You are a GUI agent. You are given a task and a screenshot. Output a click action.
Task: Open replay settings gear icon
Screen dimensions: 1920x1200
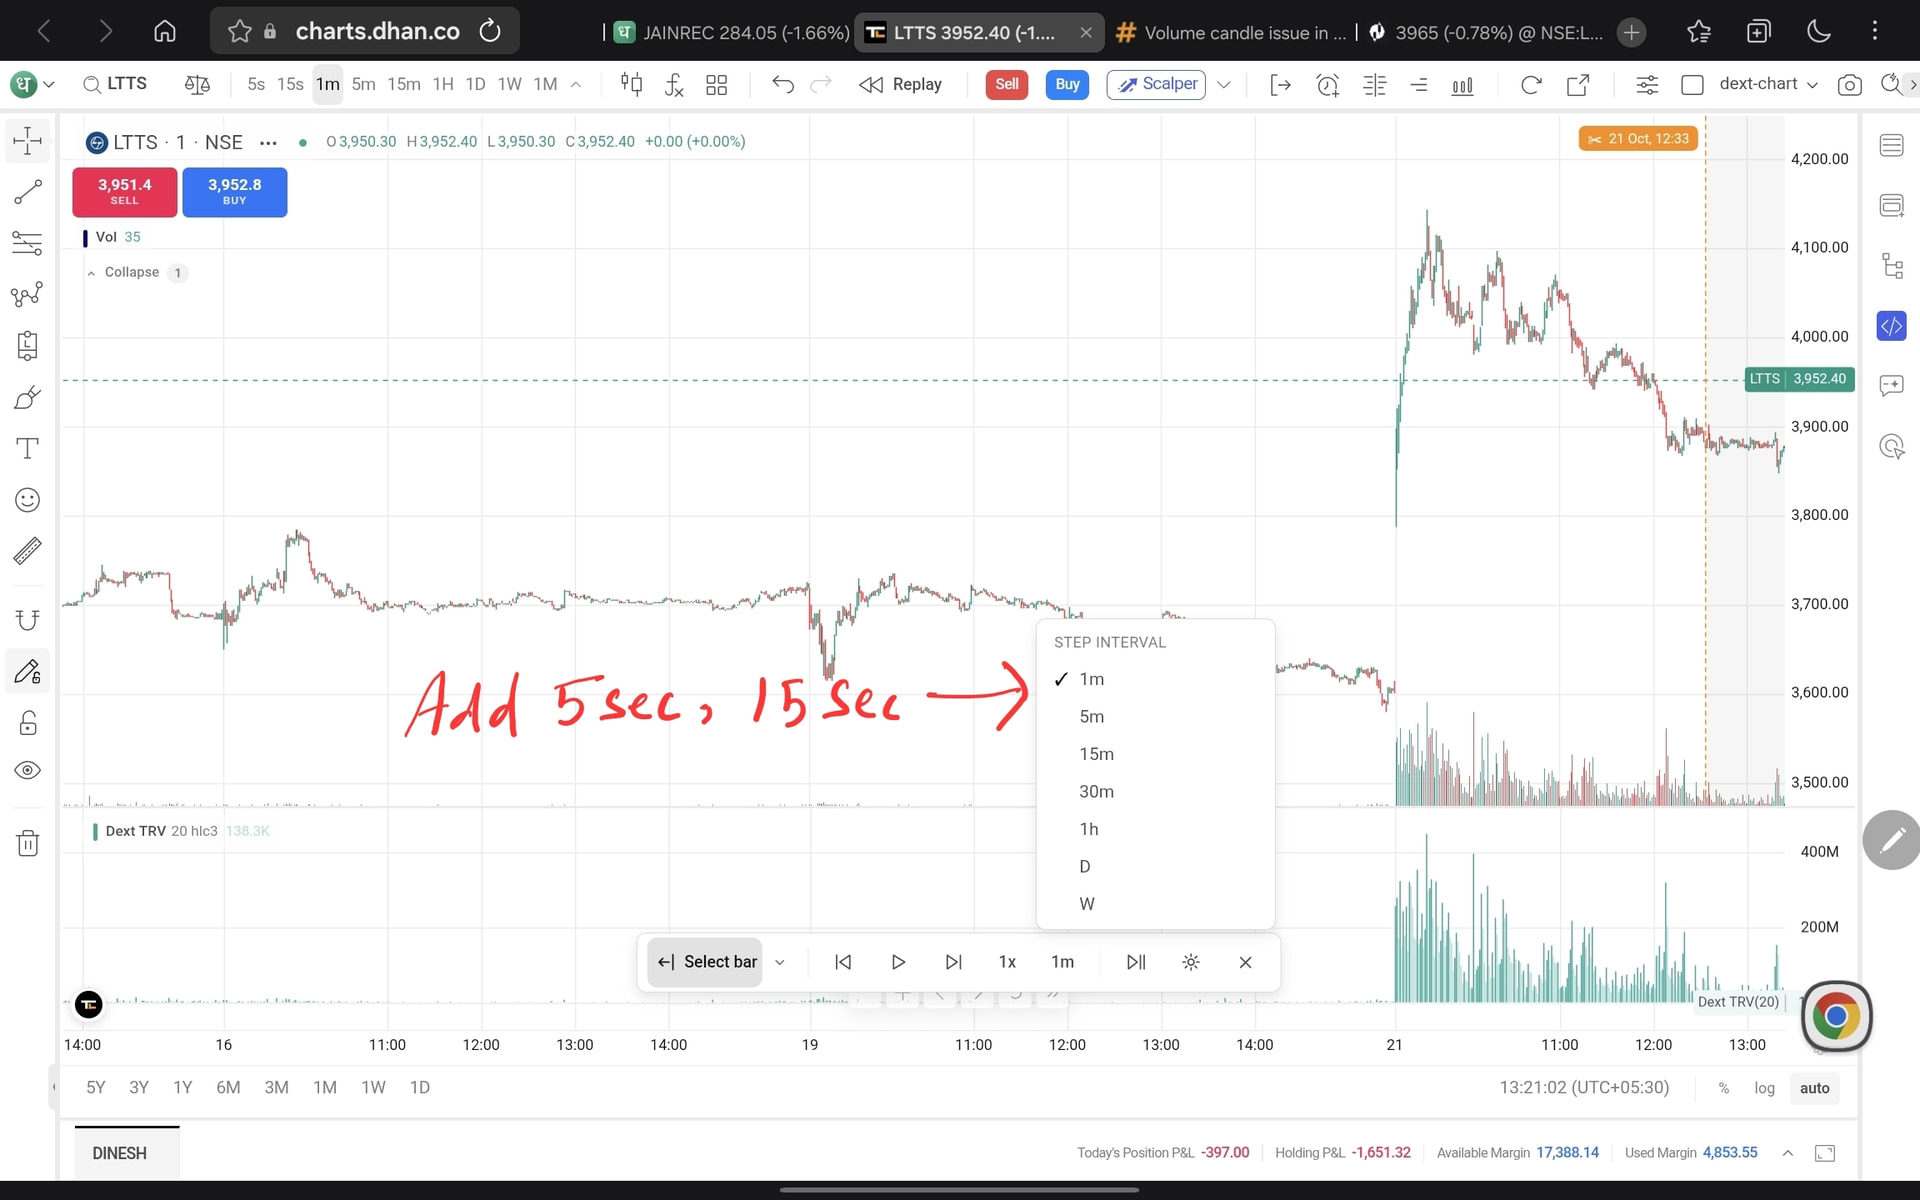[x=1190, y=962]
